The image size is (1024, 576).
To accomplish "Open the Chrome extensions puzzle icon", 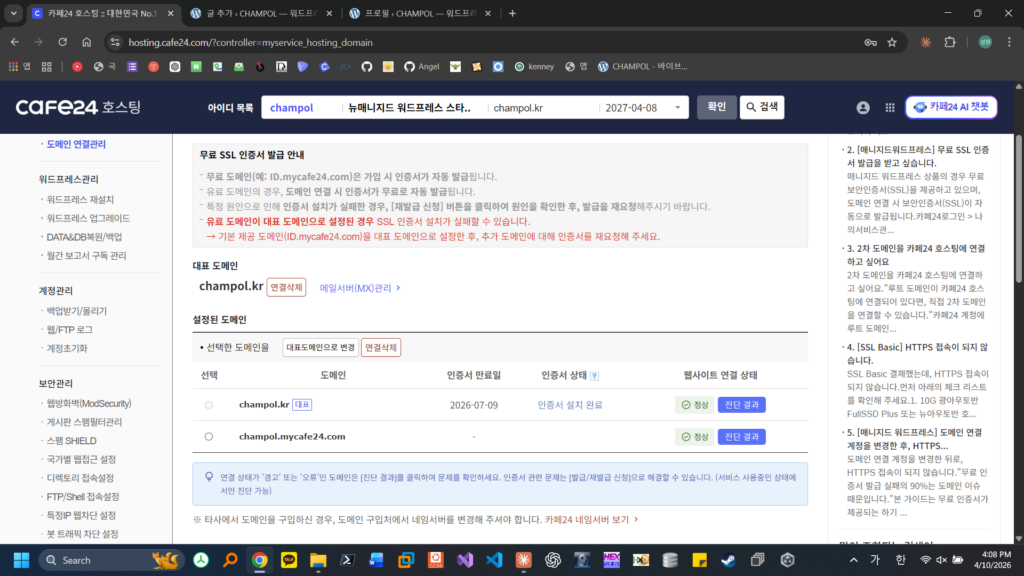I will tap(950, 42).
